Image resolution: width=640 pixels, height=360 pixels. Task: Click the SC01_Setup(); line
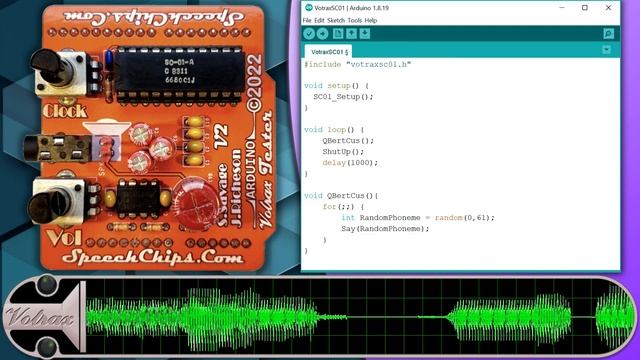343,97
